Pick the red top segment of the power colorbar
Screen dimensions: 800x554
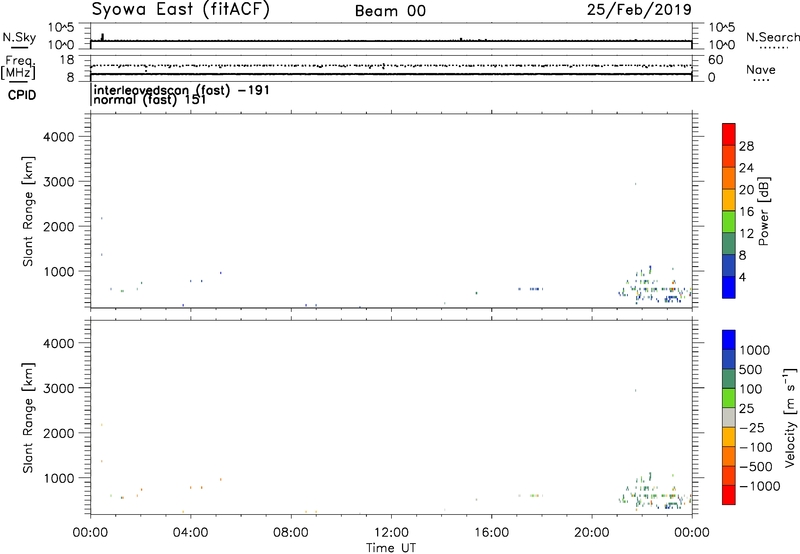coord(729,135)
